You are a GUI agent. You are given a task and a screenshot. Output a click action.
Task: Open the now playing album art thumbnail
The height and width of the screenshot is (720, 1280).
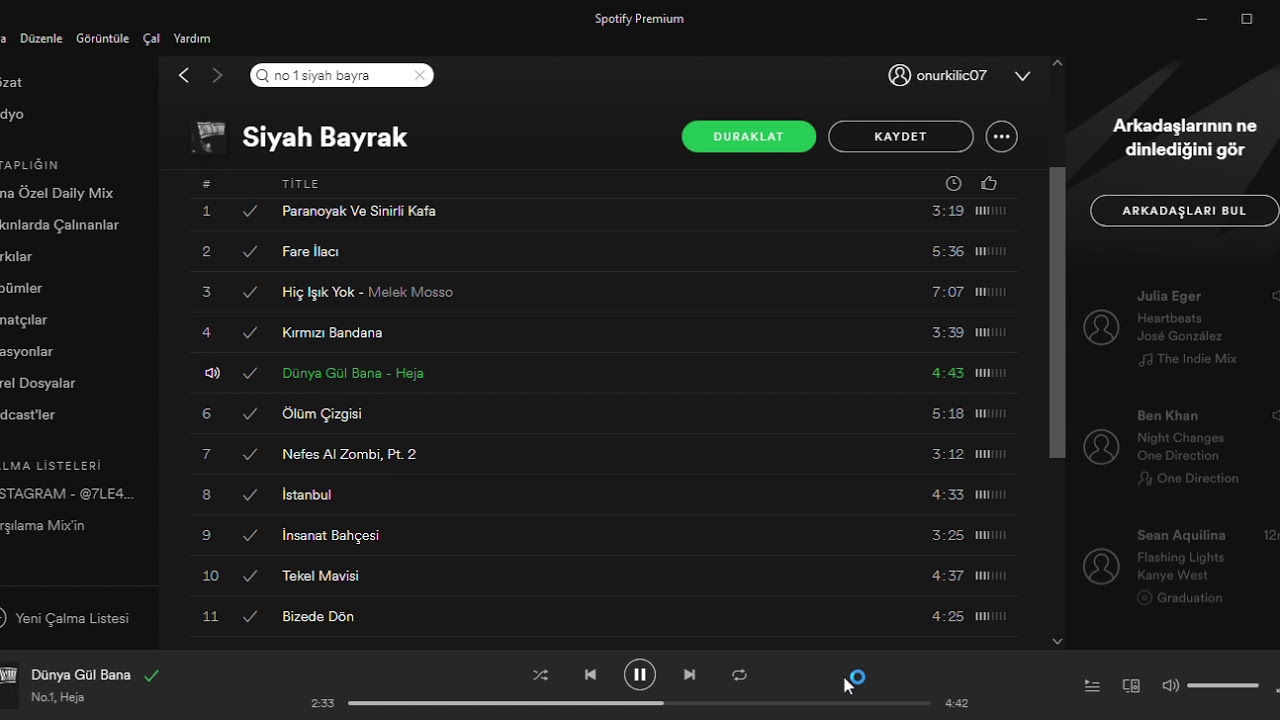pyautogui.click(x=8, y=687)
